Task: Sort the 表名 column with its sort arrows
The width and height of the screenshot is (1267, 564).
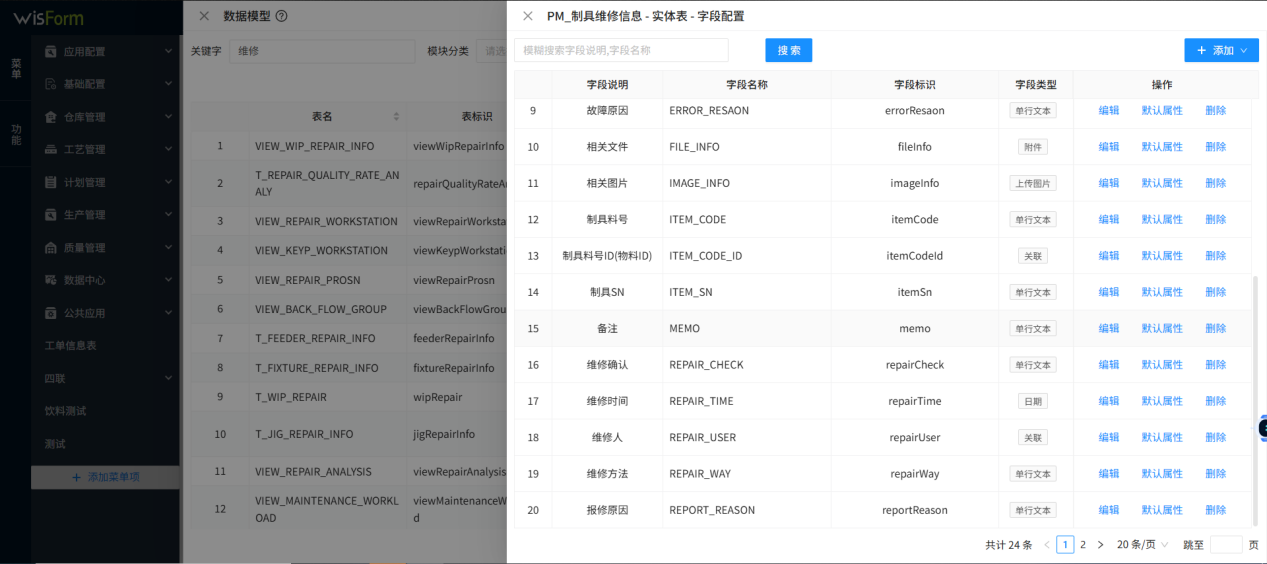Action: [396, 117]
